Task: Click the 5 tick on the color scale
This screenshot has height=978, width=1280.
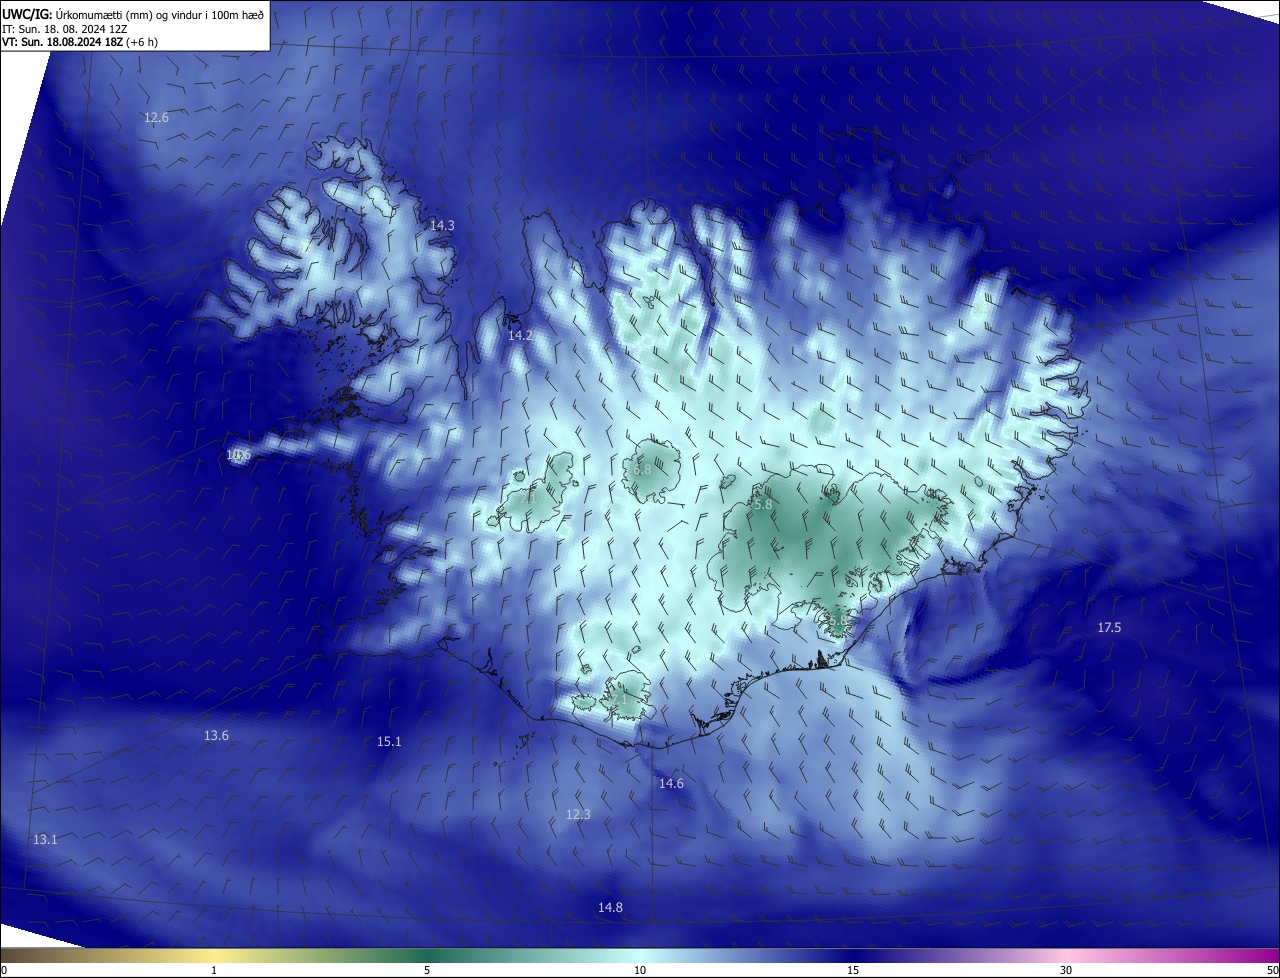Action: (x=427, y=970)
